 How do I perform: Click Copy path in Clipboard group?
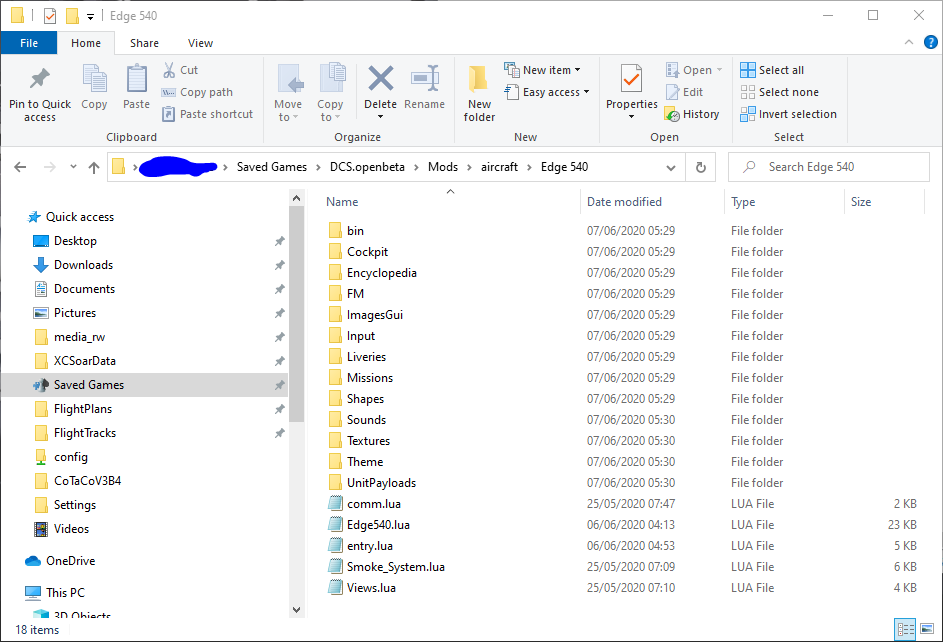(x=197, y=92)
